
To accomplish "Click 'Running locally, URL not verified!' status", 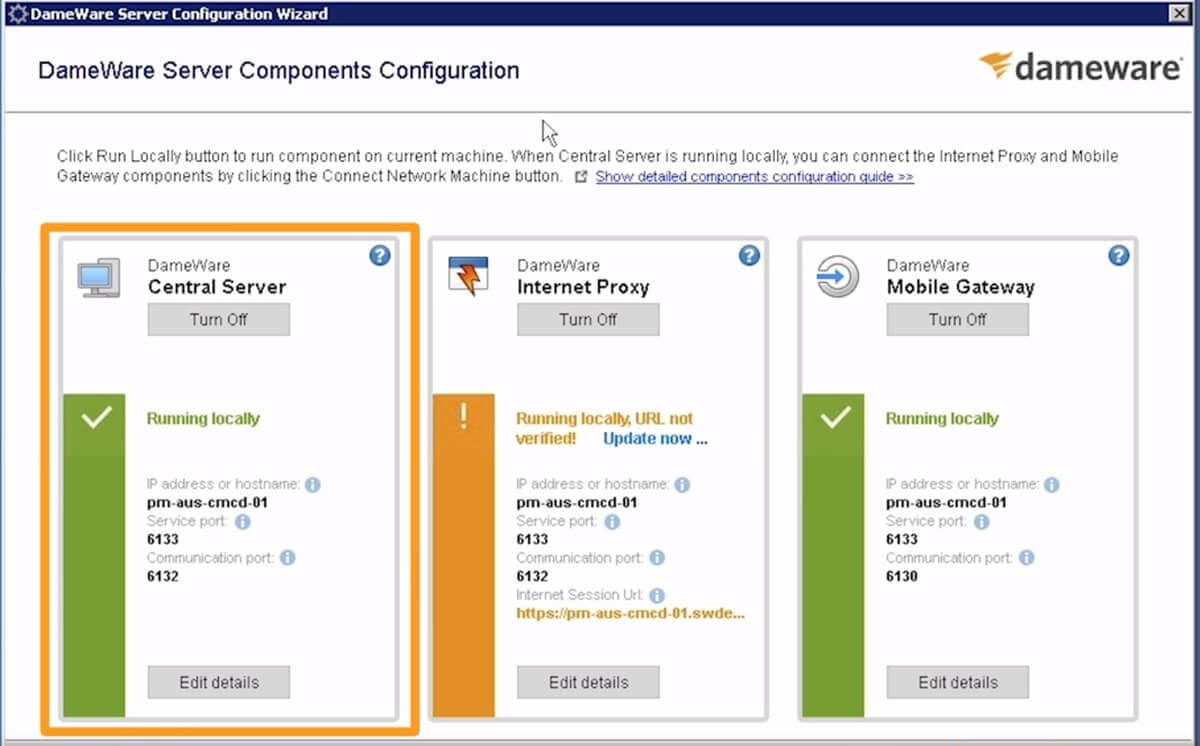I will pos(604,429).
